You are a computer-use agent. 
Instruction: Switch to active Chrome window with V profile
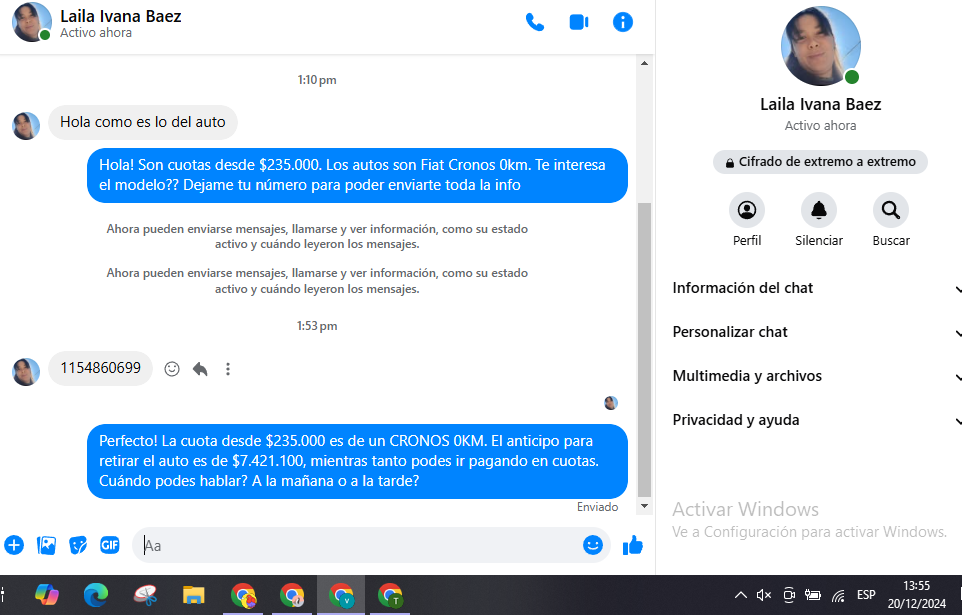[x=341, y=595]
